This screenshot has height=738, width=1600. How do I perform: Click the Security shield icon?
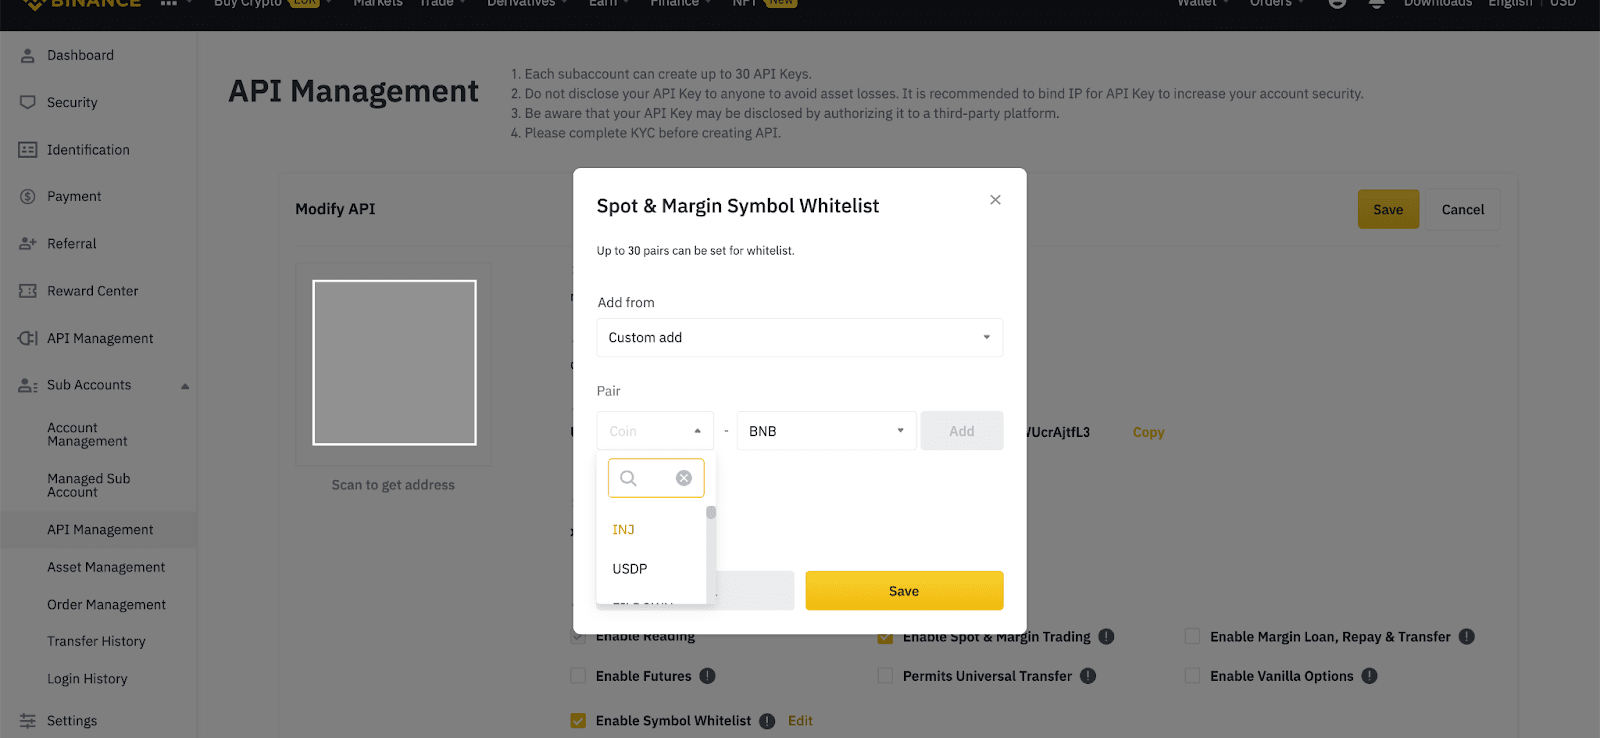[28, 103]
